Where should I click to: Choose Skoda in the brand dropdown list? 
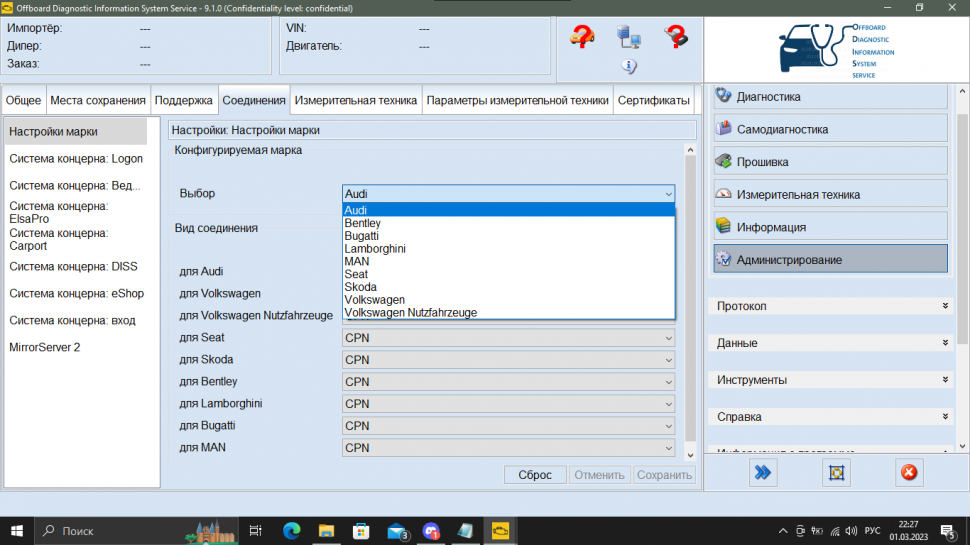coord(360,287)
